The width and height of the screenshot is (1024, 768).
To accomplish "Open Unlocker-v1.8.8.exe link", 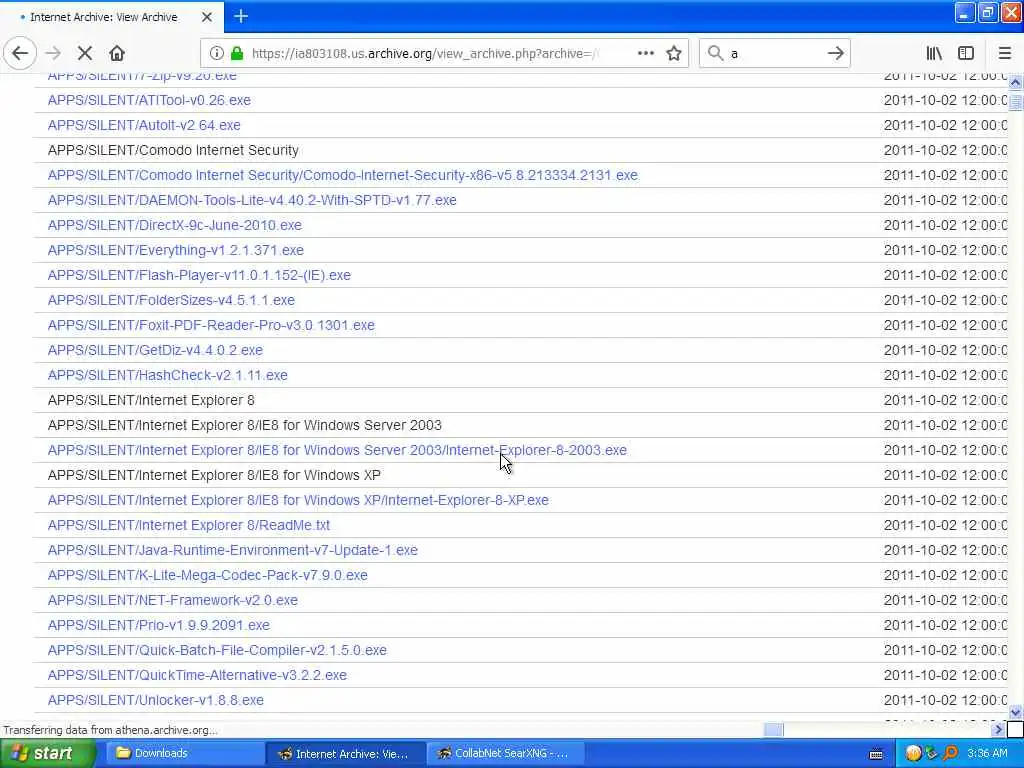I will [155, 700].
